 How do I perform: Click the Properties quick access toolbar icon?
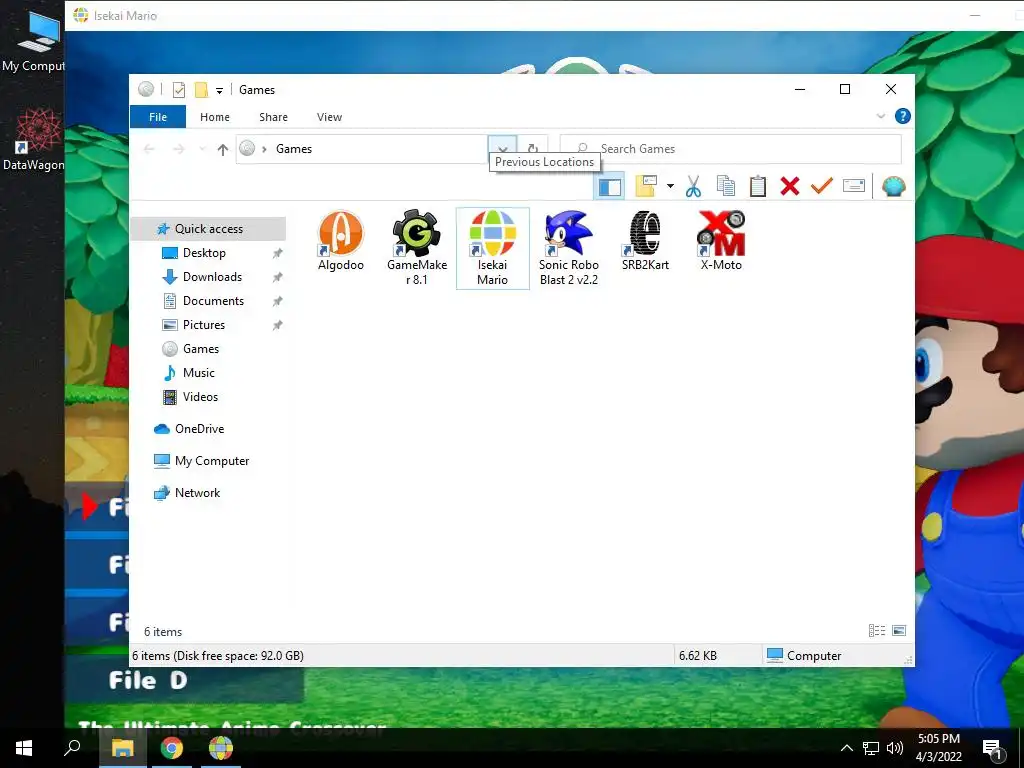[178, 90]
